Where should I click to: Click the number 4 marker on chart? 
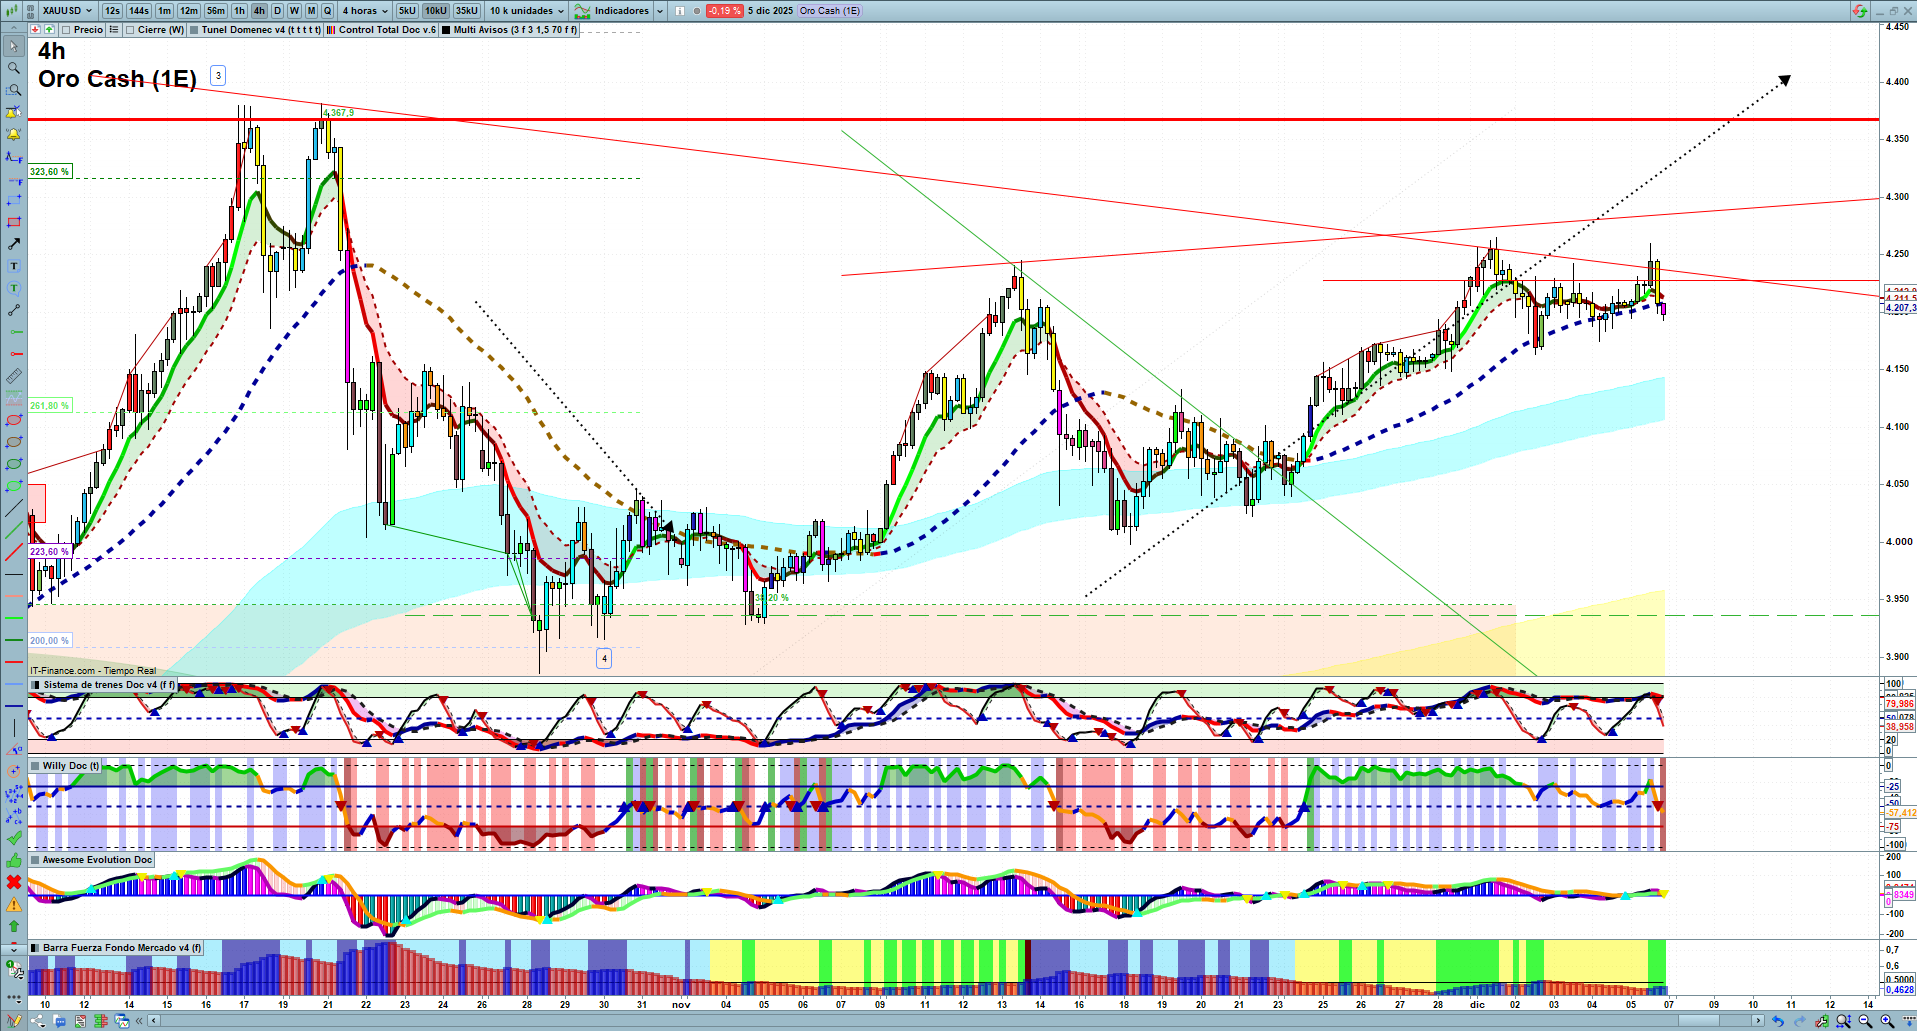(x=604, y=658)
